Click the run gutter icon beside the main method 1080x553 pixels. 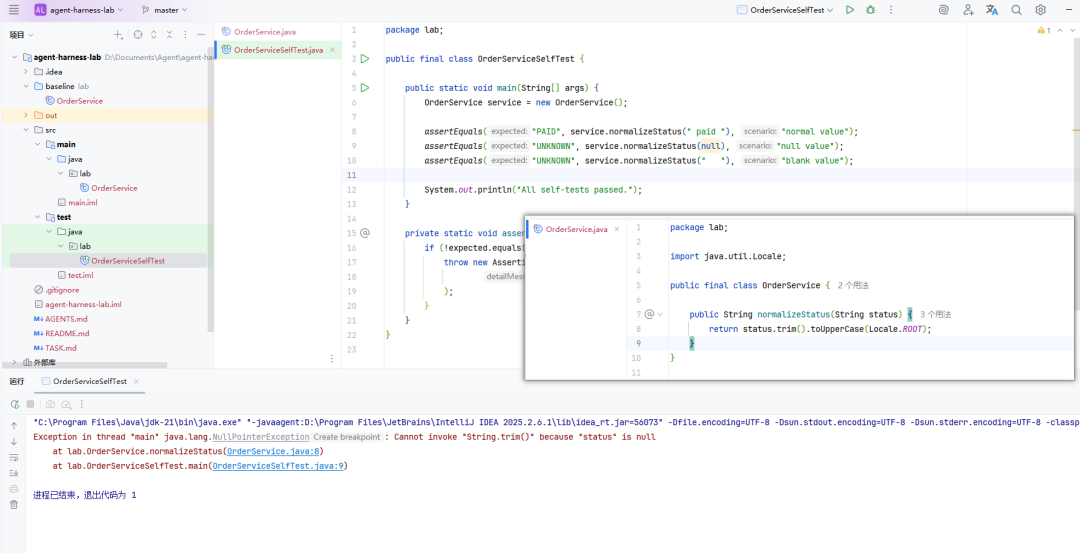pyautogui.click(x=365, y=87)
